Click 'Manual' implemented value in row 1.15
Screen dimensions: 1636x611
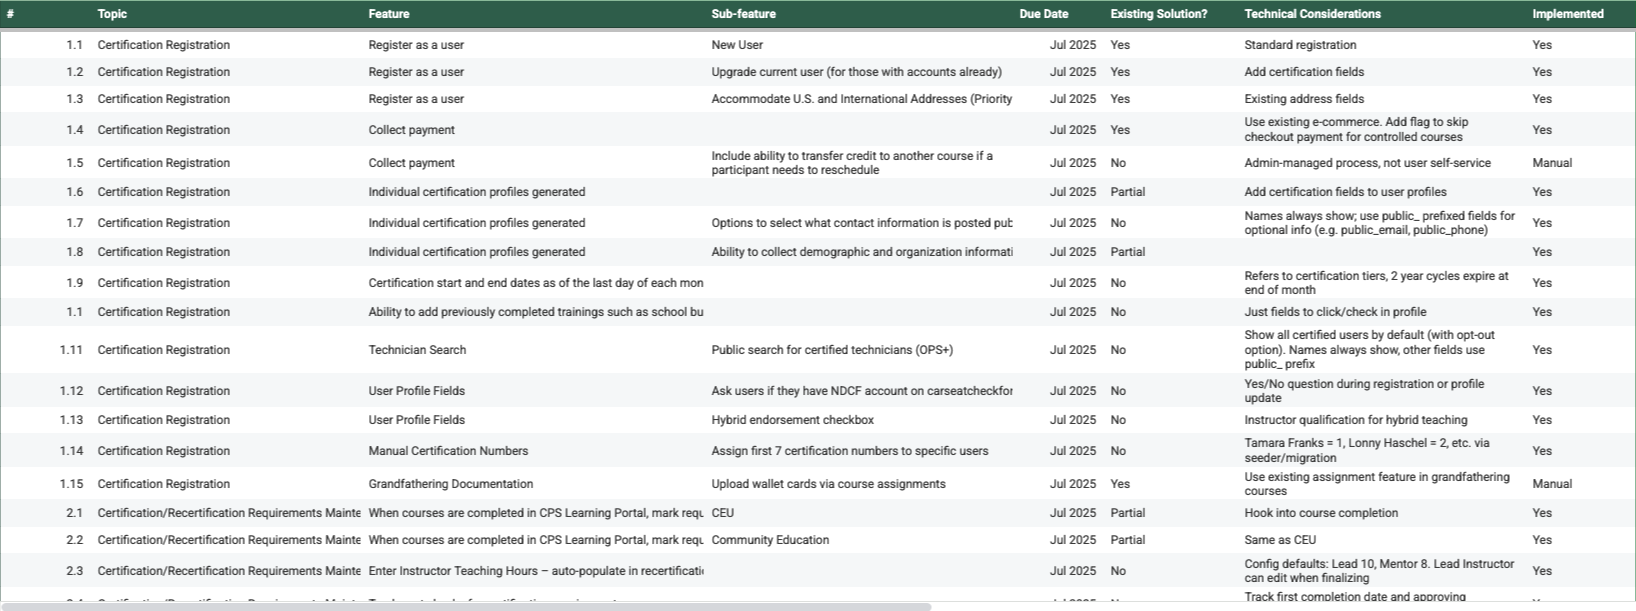[x=1552, y=484]
